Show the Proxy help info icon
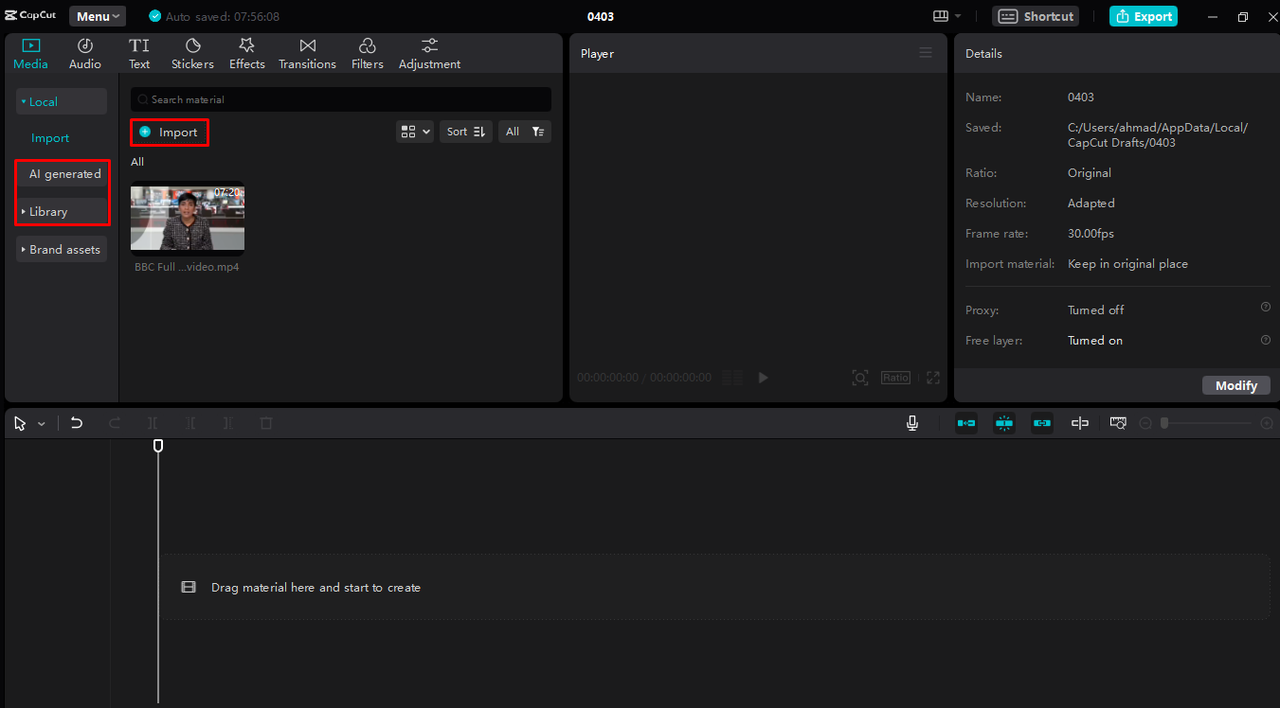Screen dimensions: 1280x708 tap(1265, 308)
